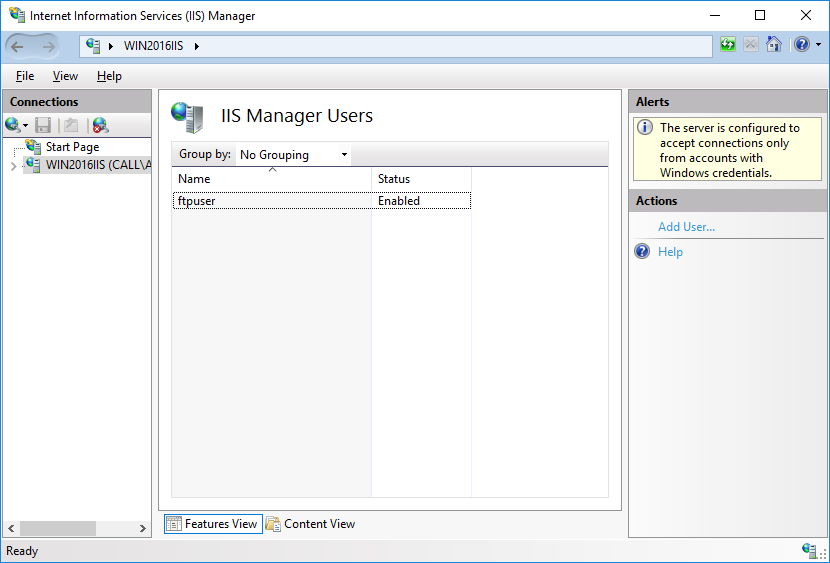
Task: Click the Help icon in the Actions pane
Action: 642,251
